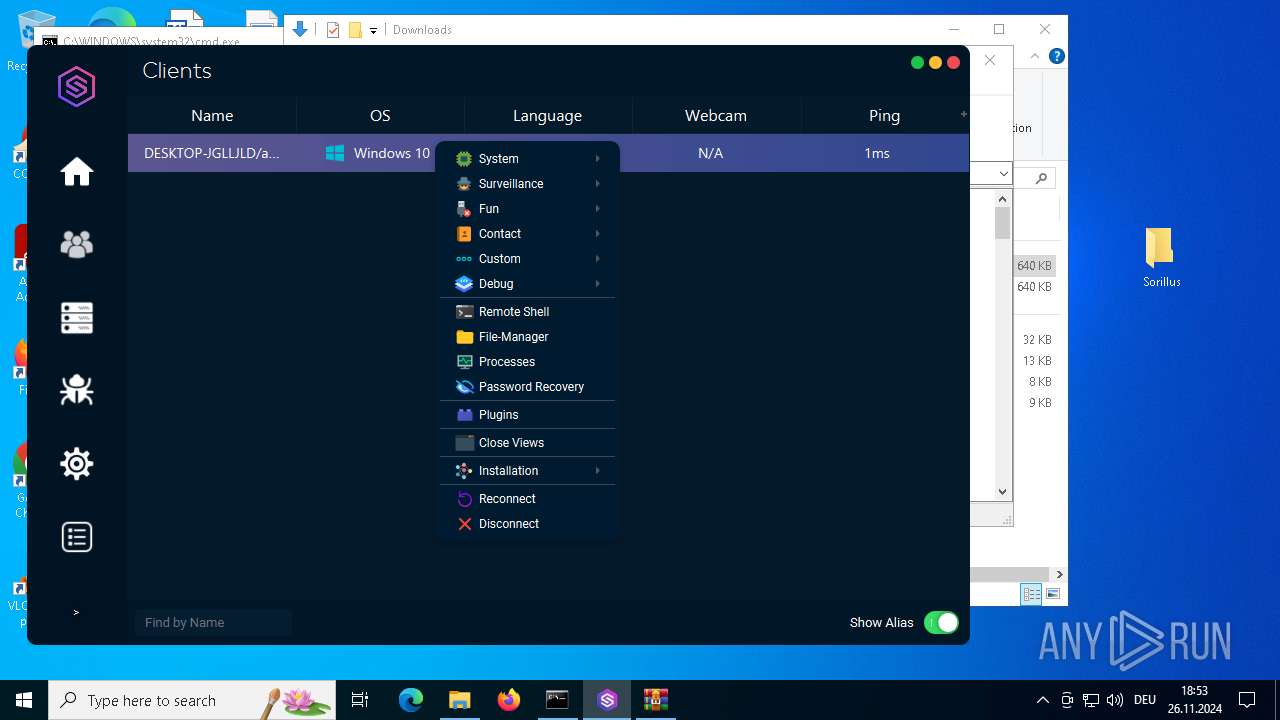This screenshot has width=1280, height=720.
Task: Sort clients by Webcam column header
Action: click(x=716, y=116)
